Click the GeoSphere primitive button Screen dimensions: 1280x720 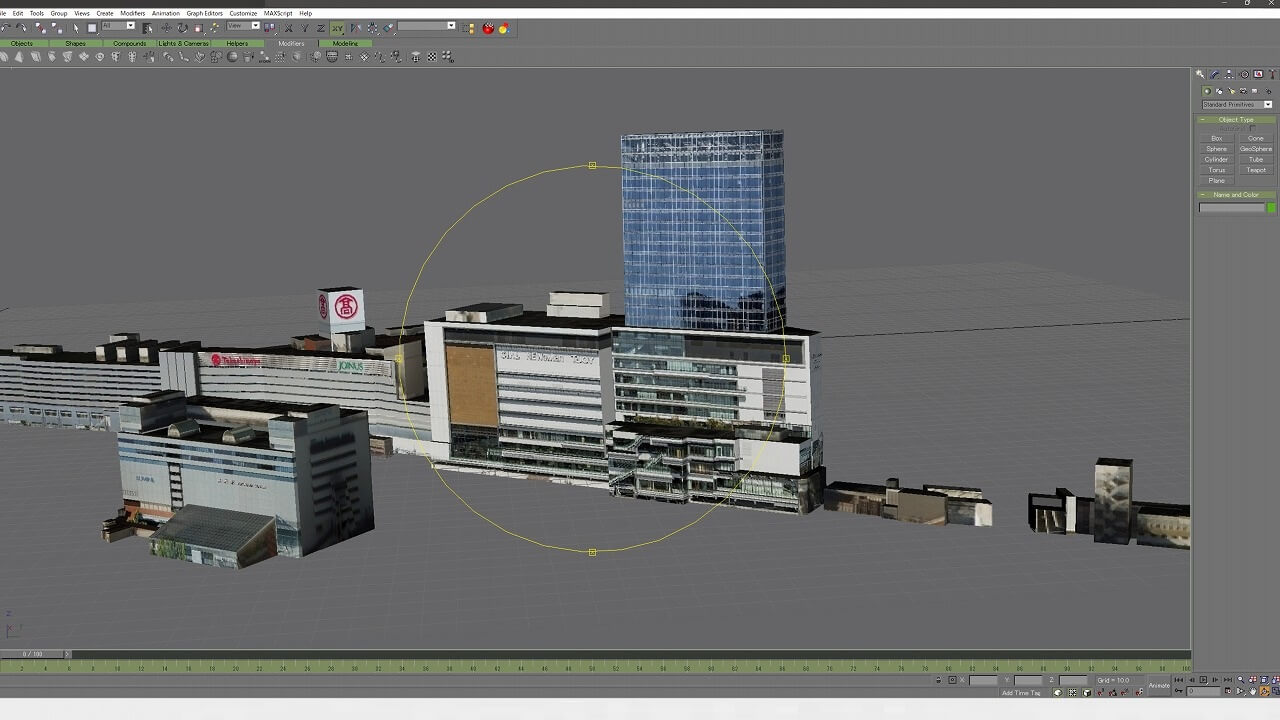[1256, 149]
